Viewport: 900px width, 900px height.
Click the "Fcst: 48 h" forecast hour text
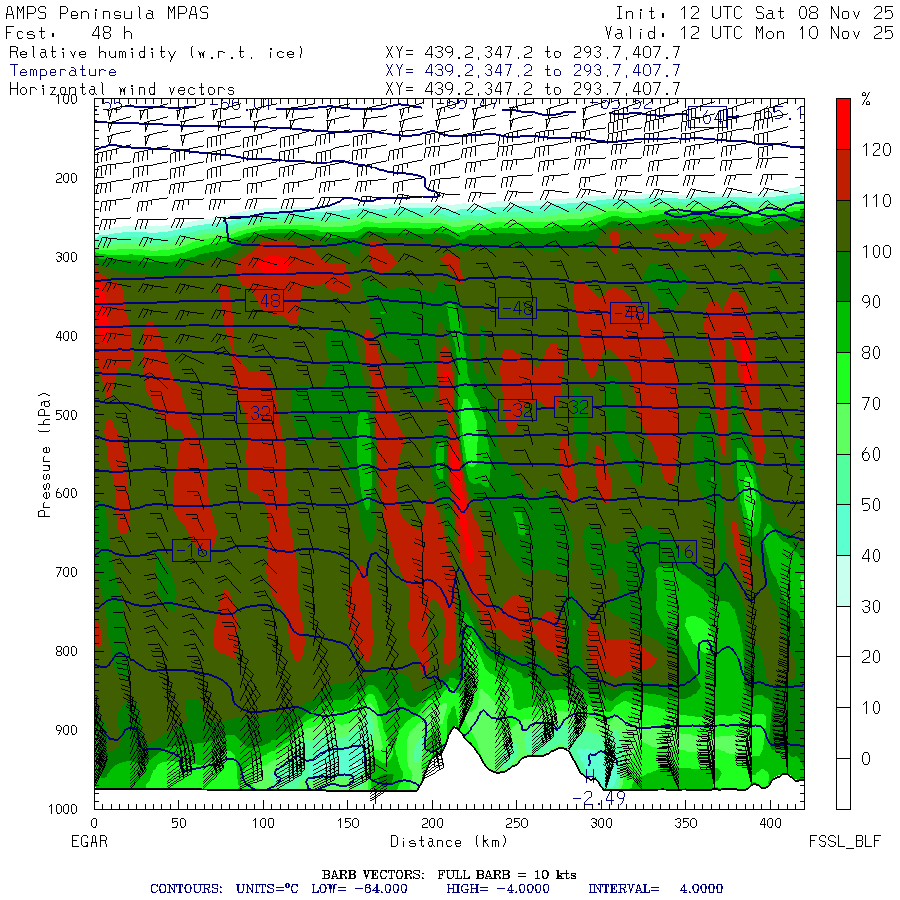[x=69, y=33]
